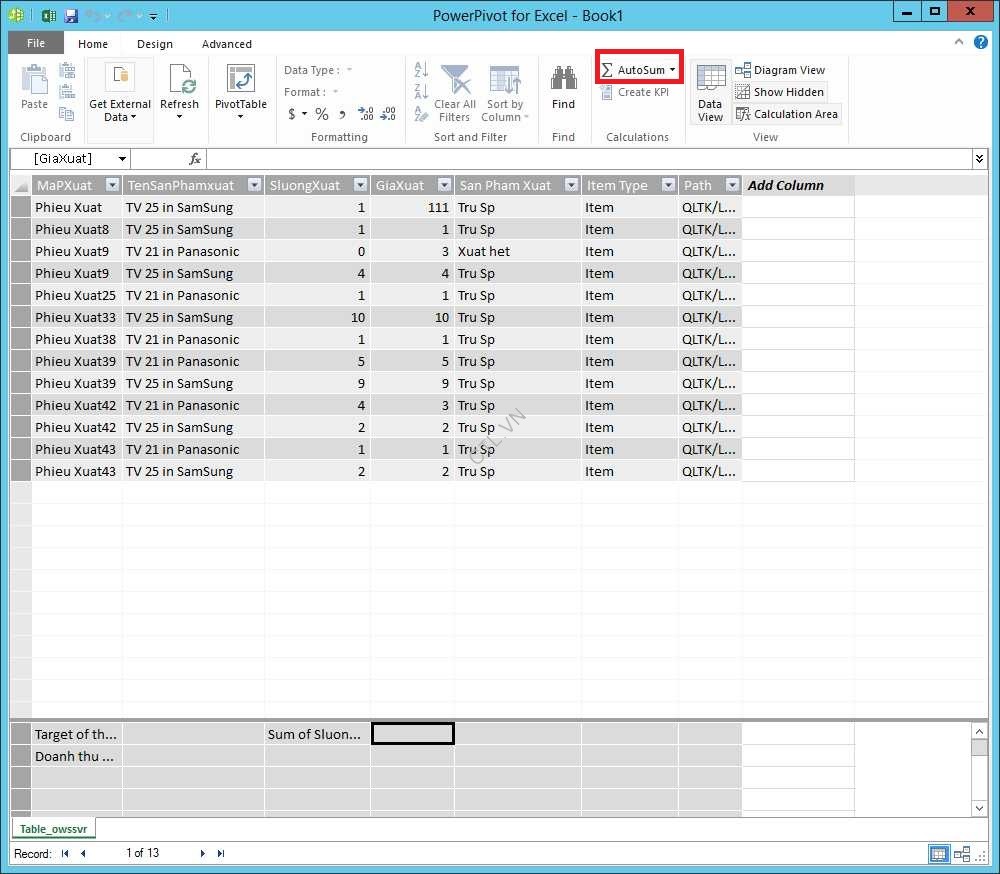Click Sort by Column icon
Screen dimensions: 1000x874
pos(505,81)
